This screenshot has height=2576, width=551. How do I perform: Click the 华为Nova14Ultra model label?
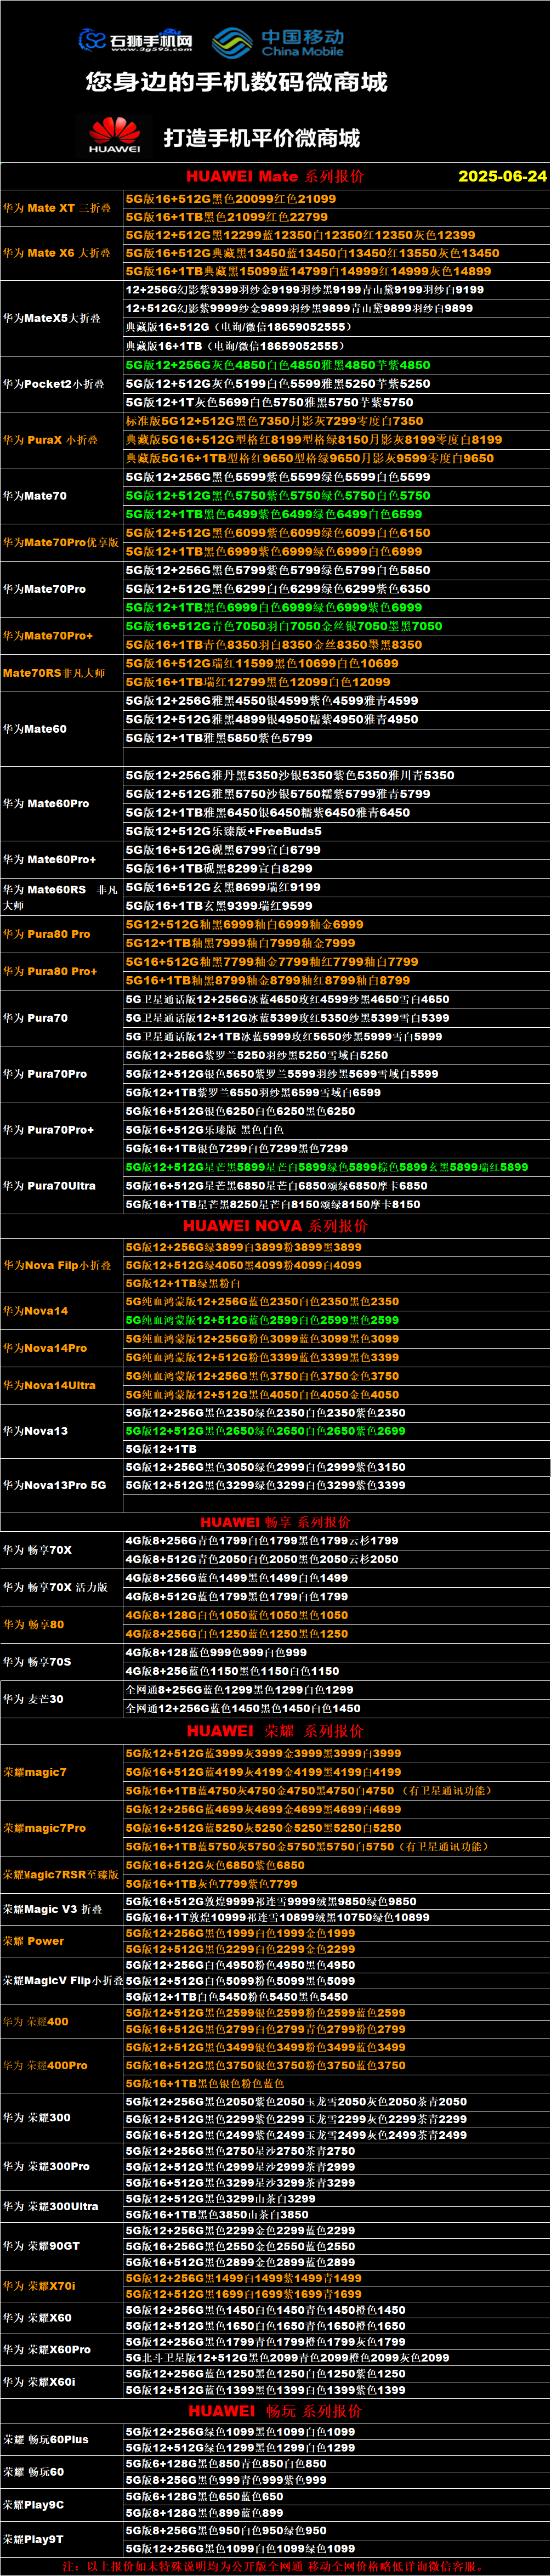[x=50, y=1385]
